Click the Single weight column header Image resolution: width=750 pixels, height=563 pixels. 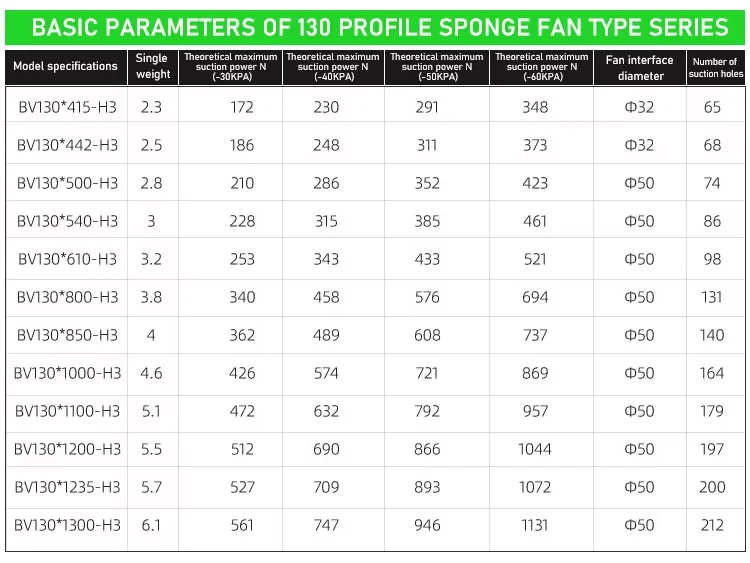click(x=152, y=67)
